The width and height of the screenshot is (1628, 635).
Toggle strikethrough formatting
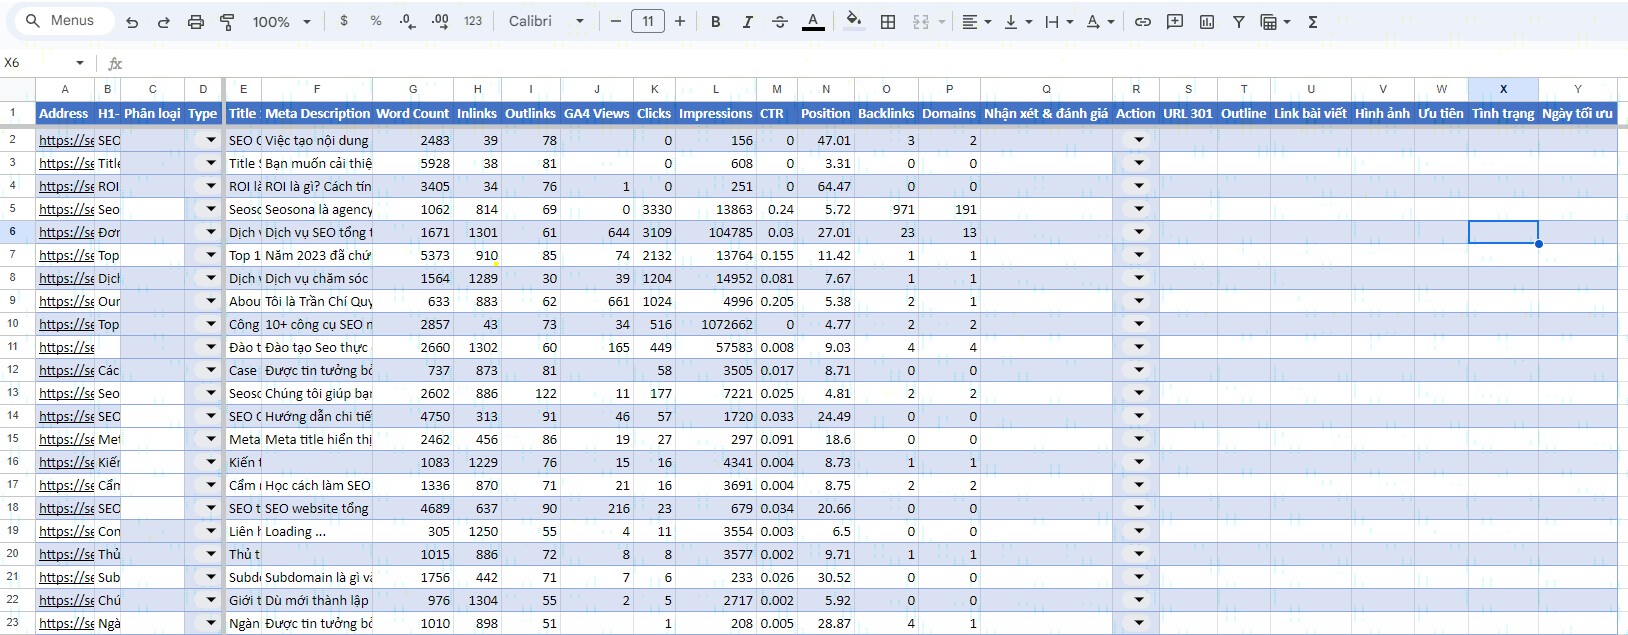click(x=780, y=21)
